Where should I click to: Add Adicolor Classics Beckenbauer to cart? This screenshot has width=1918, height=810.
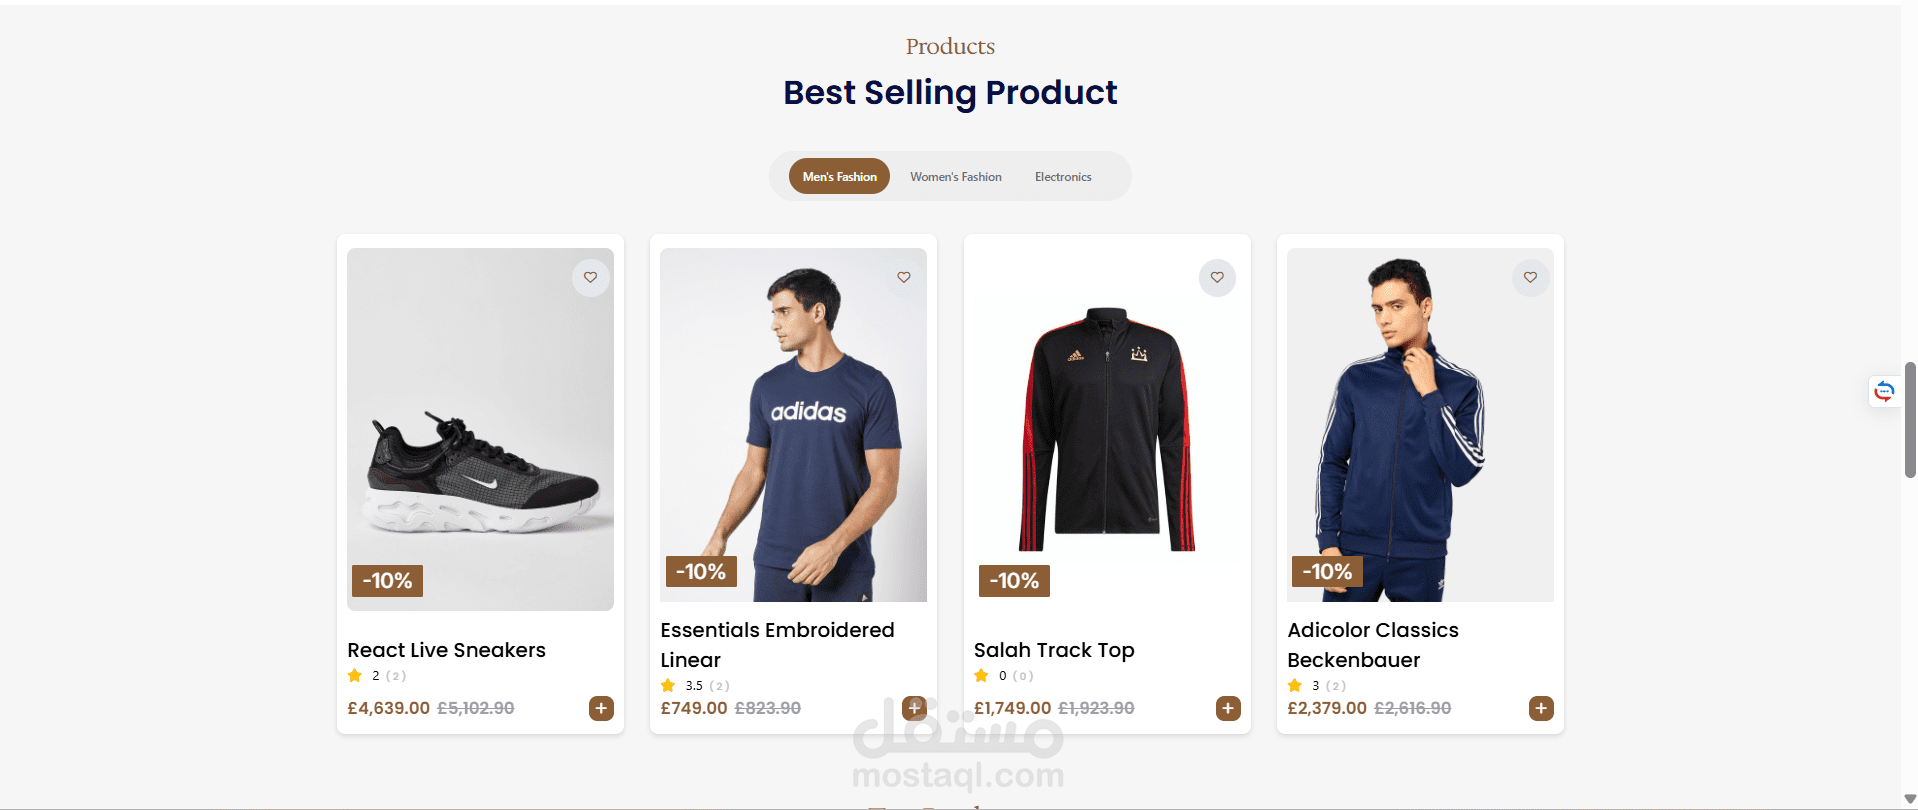[1541, 708]
